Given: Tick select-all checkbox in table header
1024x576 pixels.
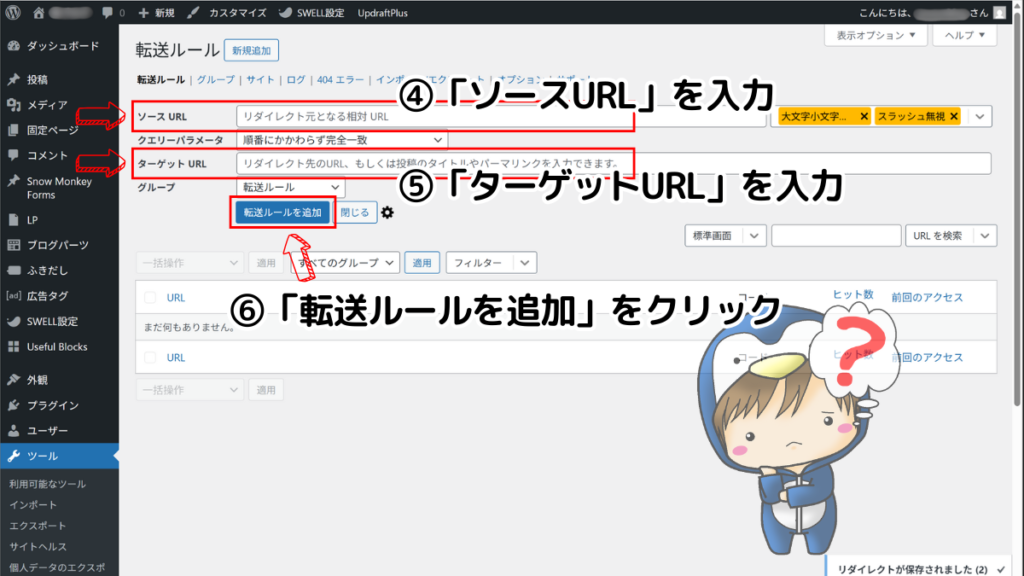Looking at the screenshot, I should 150,297.
